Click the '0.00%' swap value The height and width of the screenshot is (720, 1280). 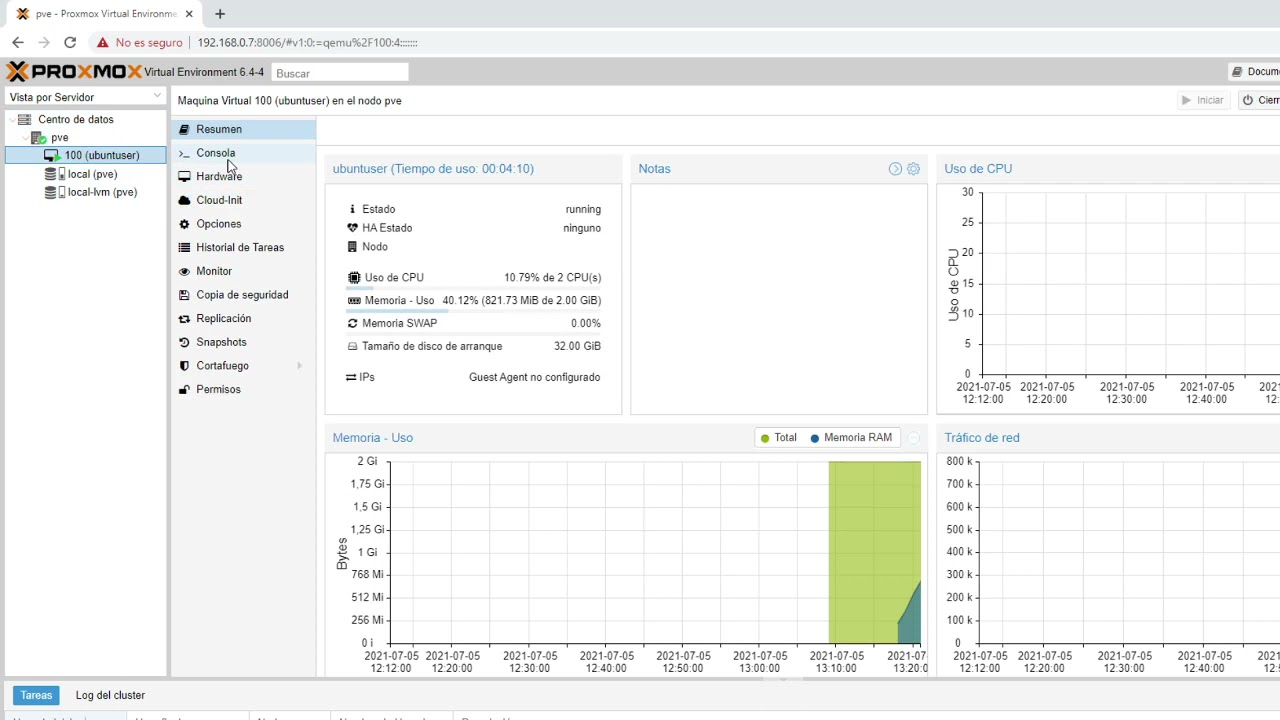pos(586,323)
